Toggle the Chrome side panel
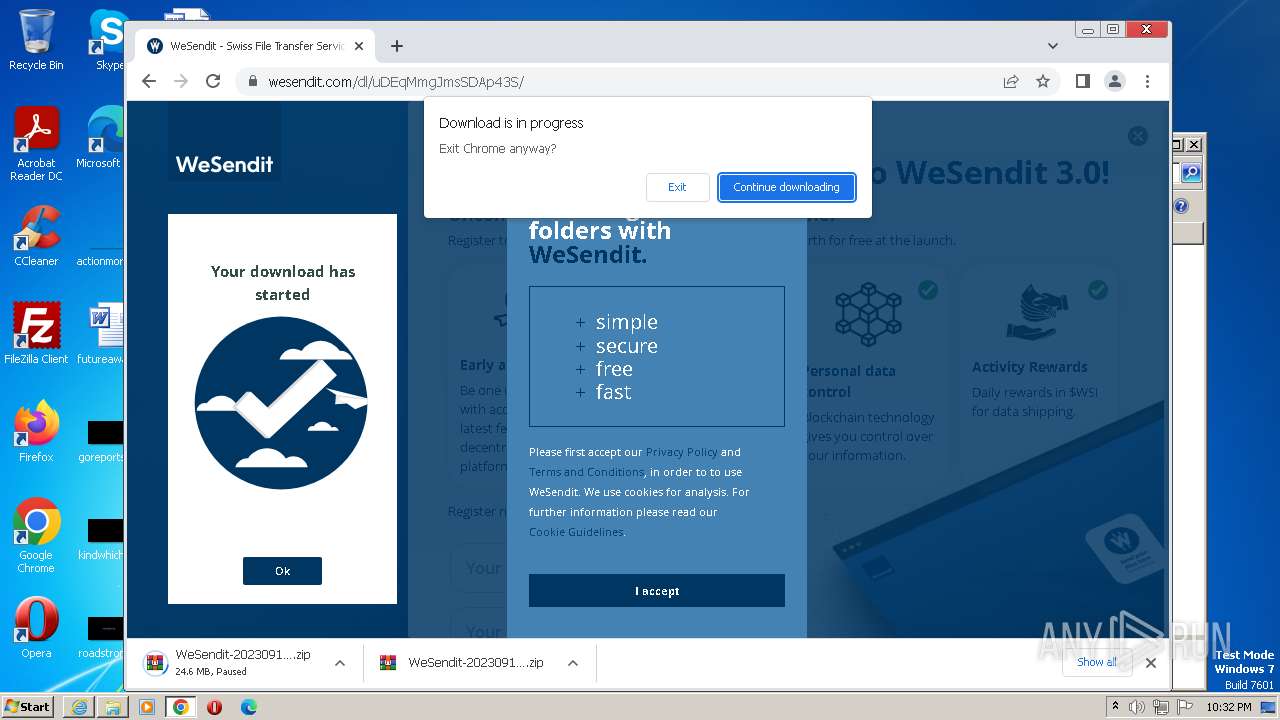 [1082, 81]
